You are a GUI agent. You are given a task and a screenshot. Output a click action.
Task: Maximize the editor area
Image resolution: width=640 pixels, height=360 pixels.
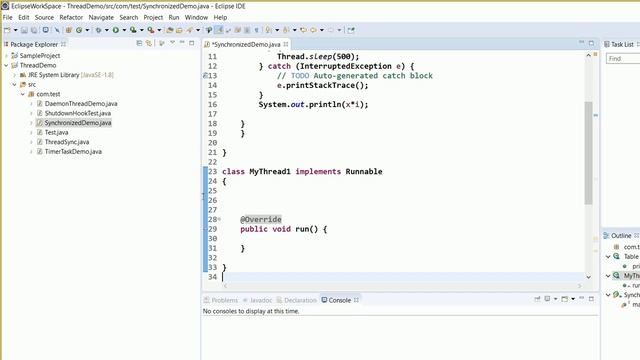(591, 43)
